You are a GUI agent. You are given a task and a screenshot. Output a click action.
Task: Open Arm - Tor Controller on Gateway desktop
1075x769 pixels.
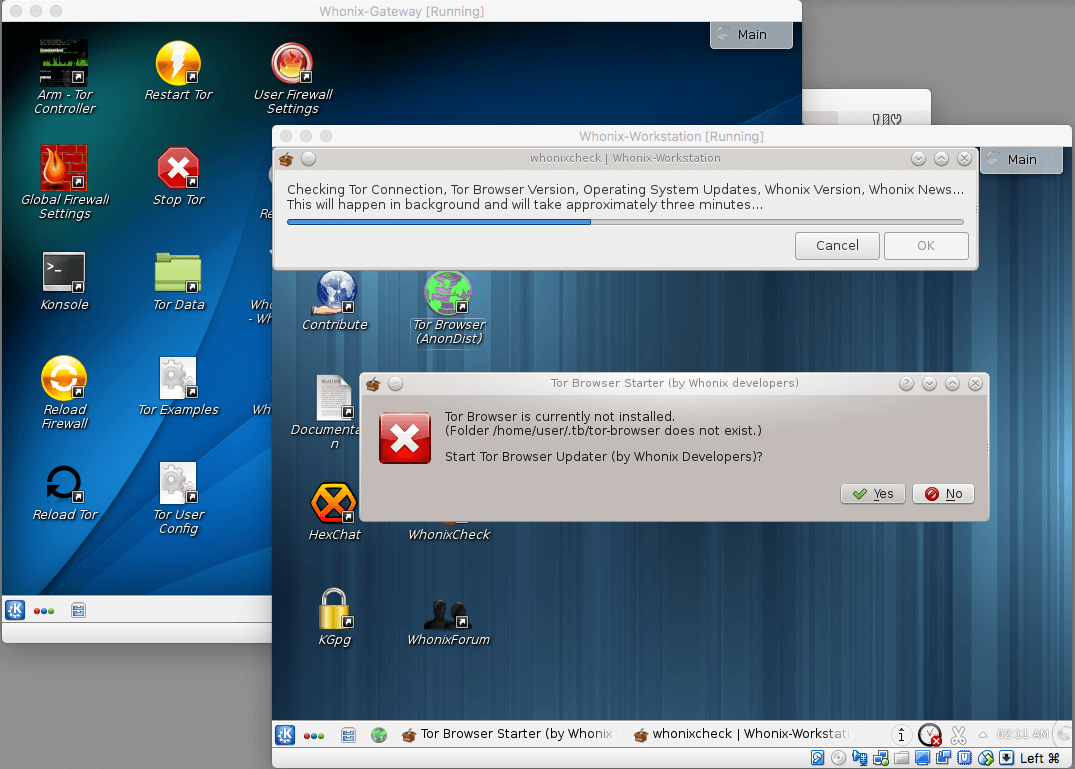point(64,77)
